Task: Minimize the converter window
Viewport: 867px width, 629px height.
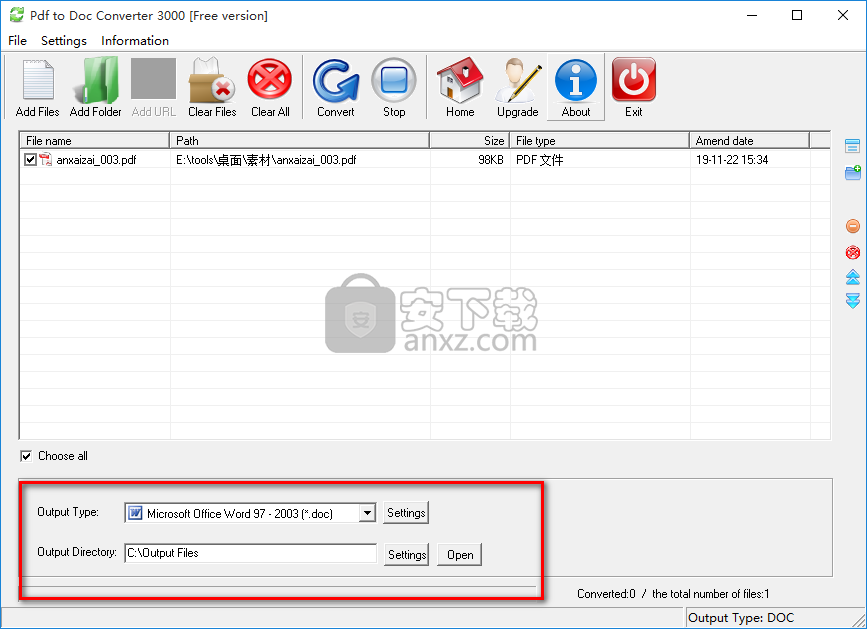Action: click(x=751, y=15)
